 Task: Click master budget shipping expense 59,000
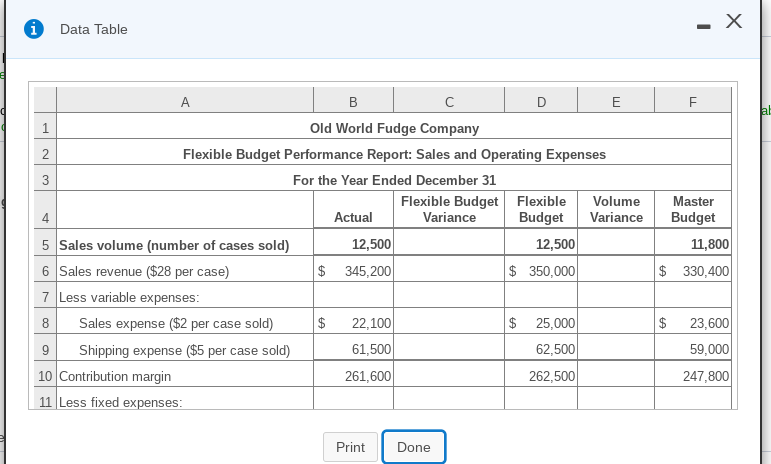(x=709, y=349)
